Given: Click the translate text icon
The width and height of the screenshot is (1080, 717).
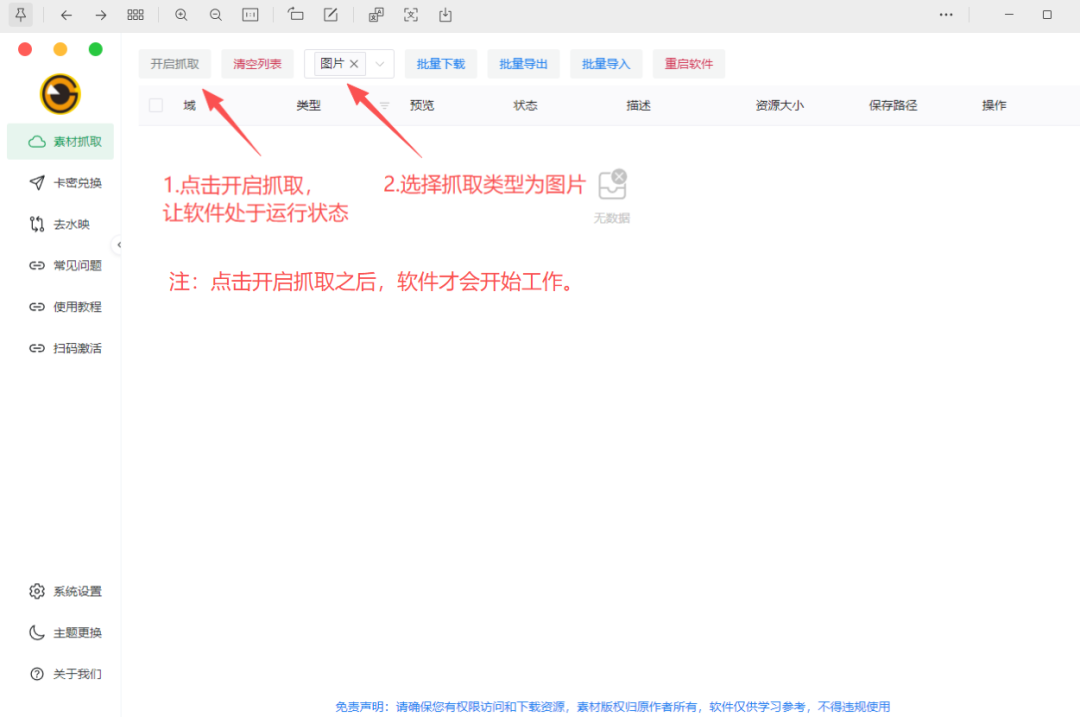Looking at the screenshot, I should (x=376, y=15).
